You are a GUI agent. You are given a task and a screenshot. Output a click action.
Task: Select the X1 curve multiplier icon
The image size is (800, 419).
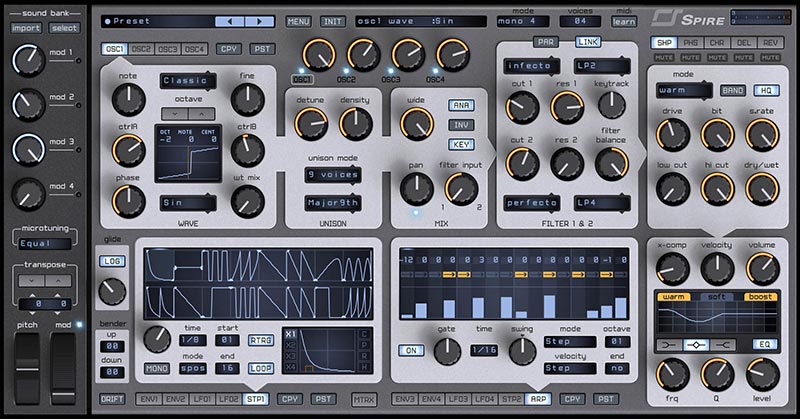291,333
